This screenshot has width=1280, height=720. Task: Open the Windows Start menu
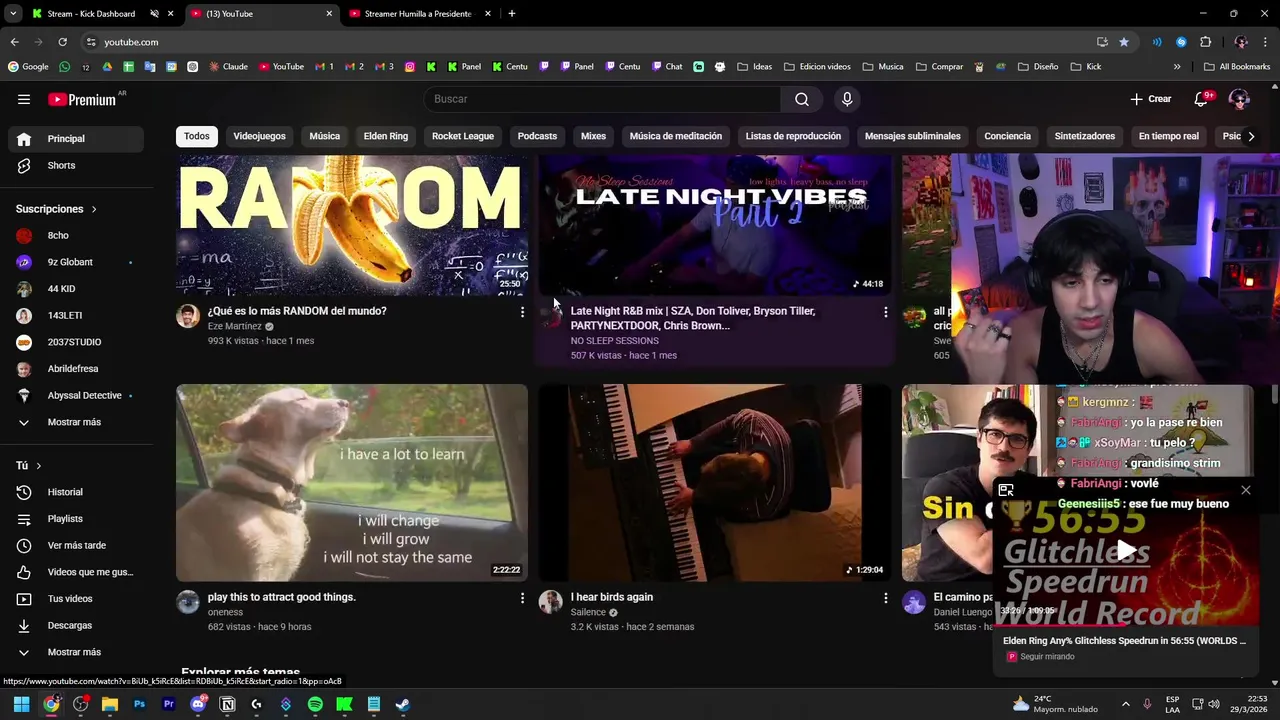(x=21, y=704)
